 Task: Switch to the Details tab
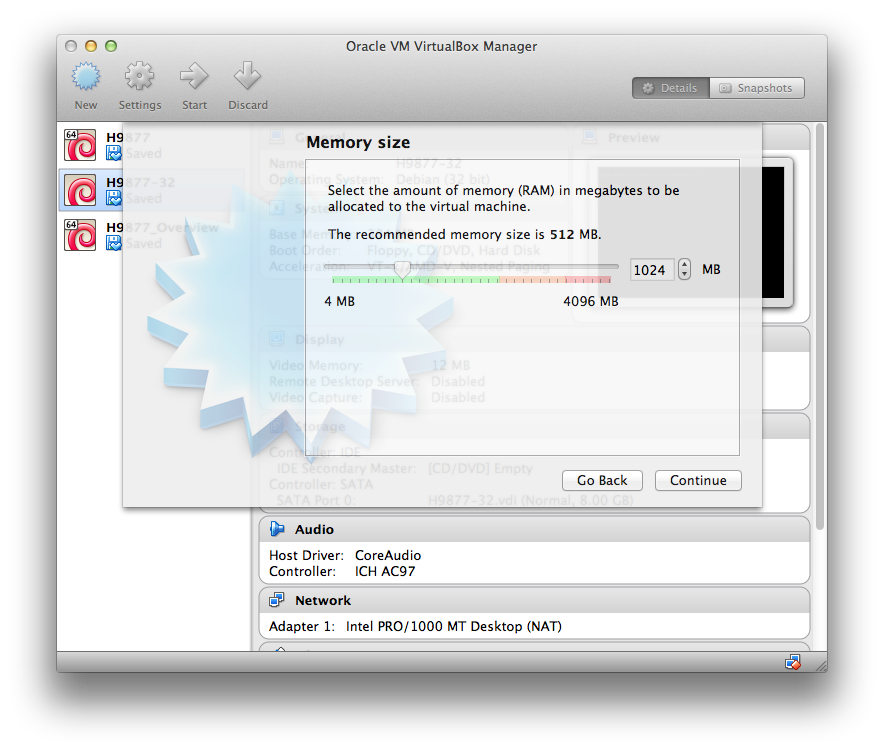[670, 88]
